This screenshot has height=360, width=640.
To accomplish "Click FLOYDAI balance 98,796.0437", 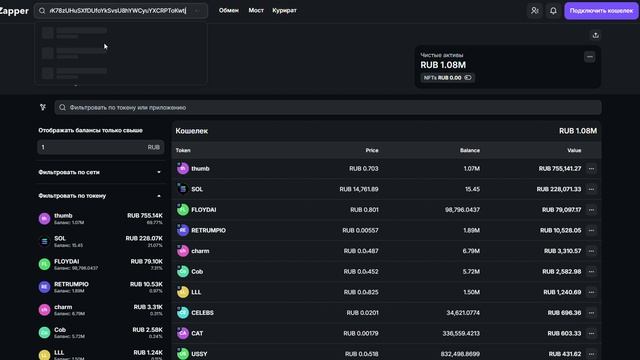I will pos(462,210).
